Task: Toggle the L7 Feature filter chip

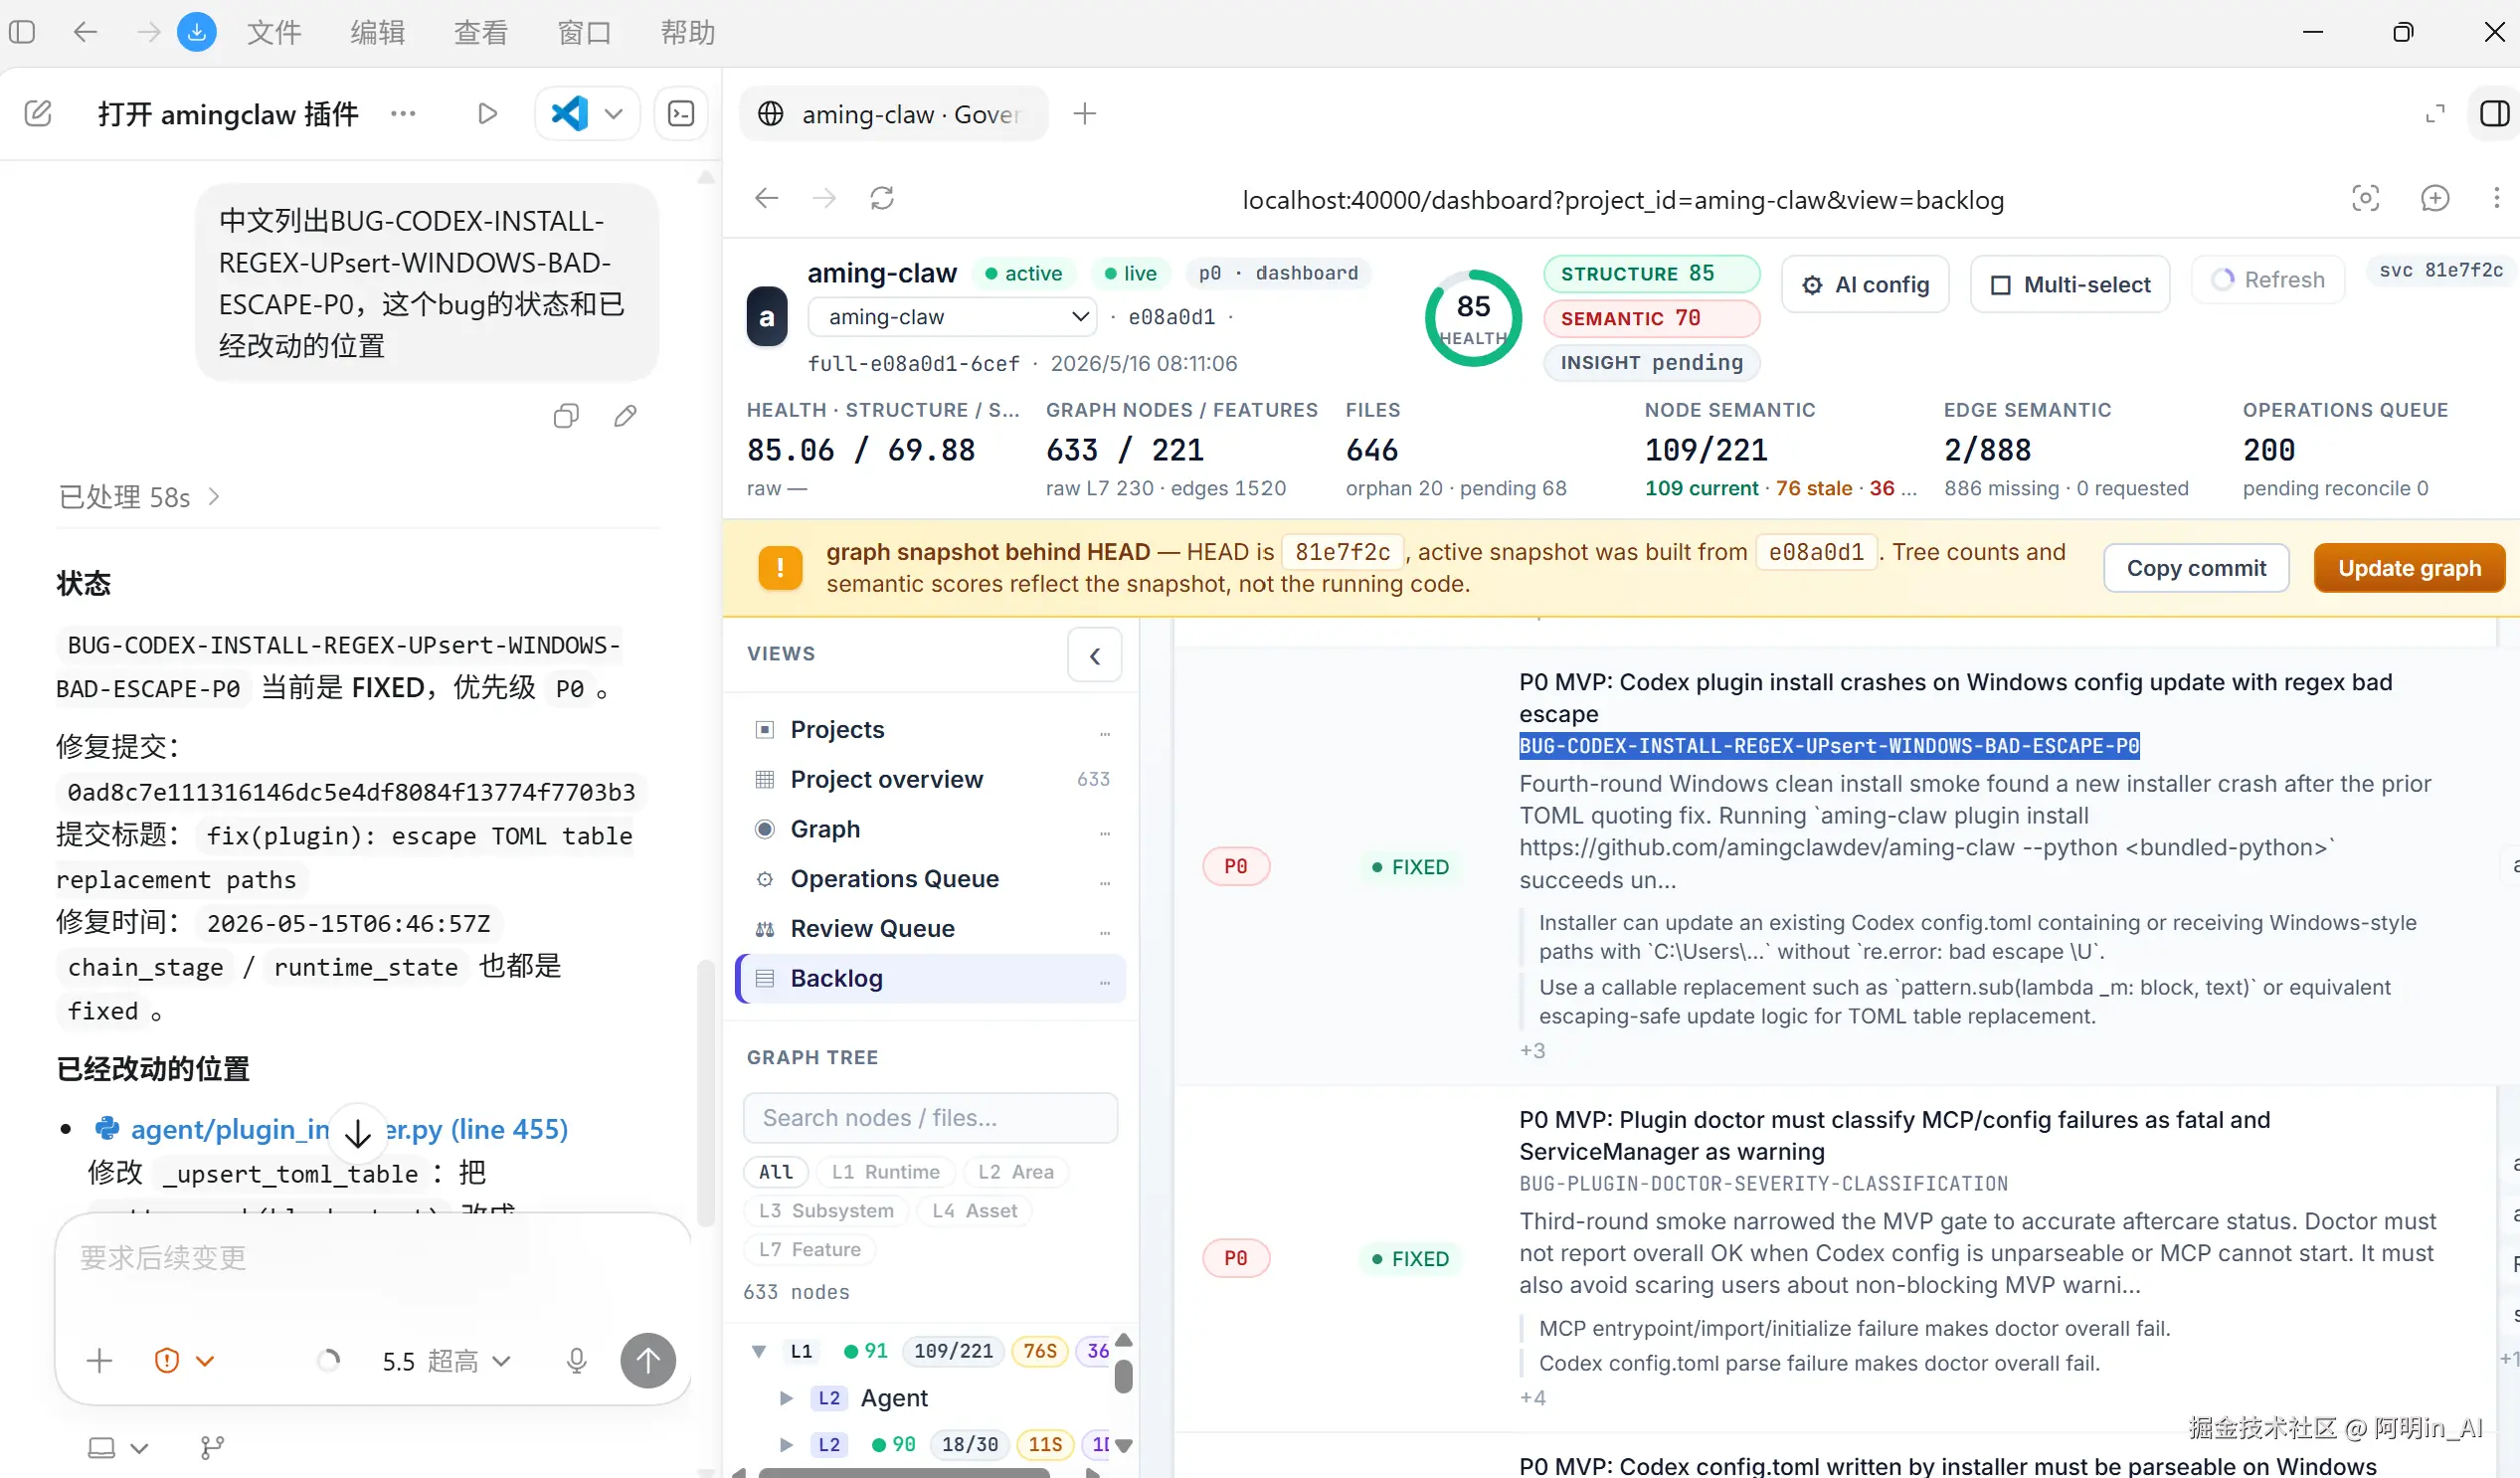Action: tap(810, 1250)
